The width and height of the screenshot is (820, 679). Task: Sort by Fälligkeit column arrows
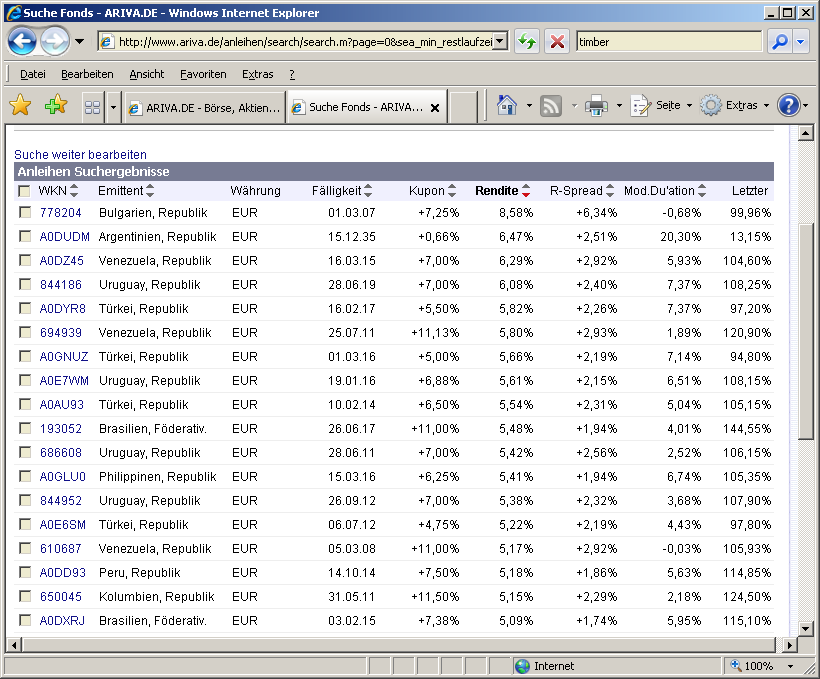368,191
